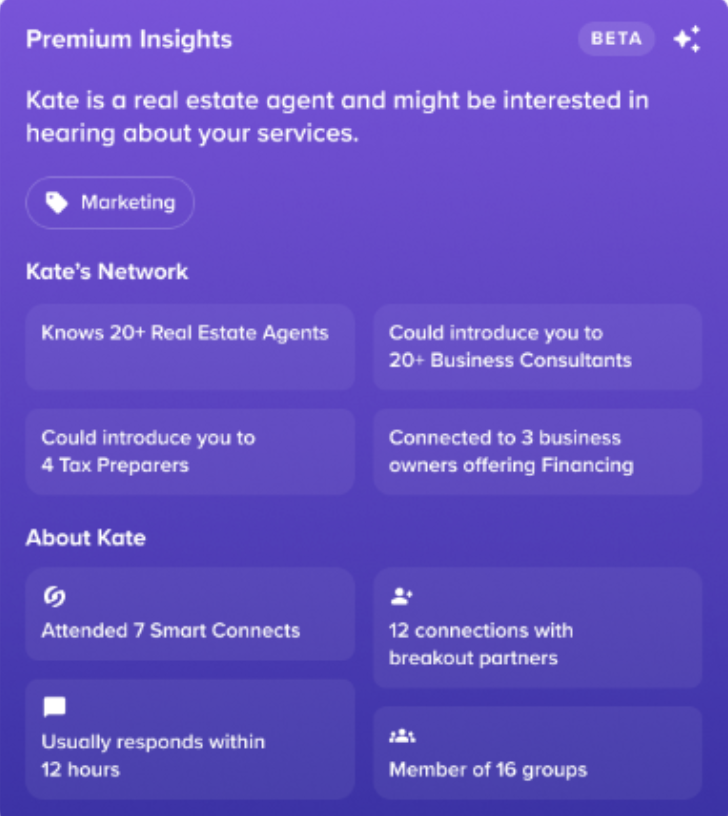Open the 20+ Business Consultants card
Image resolution: width=728 pixels, height=816 pixels.
click(537, 346)
